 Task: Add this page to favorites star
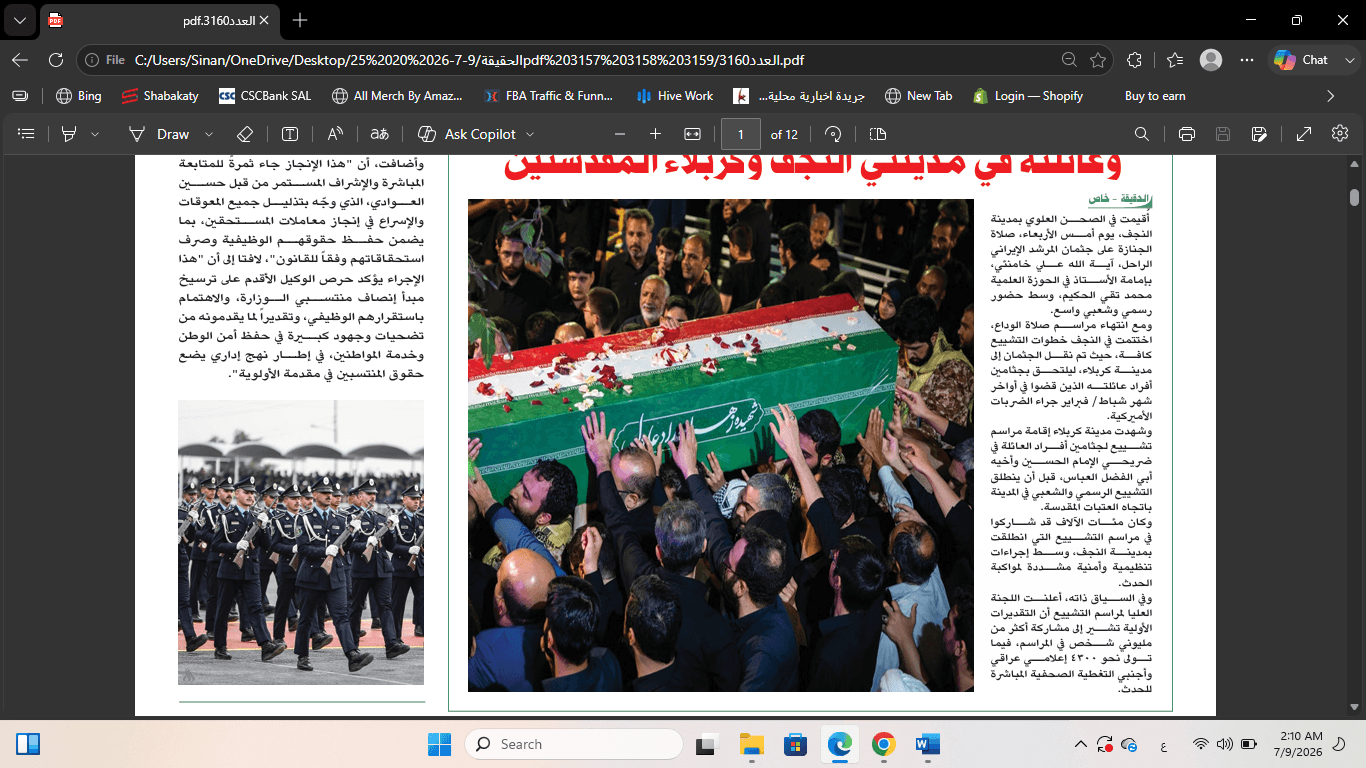1098,60
